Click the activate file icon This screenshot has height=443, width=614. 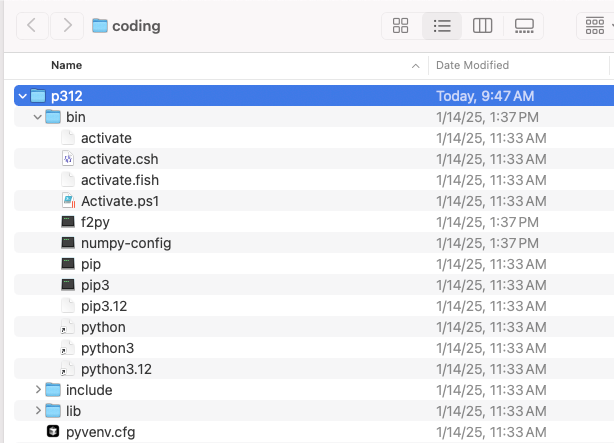click(x=68, y=138)
